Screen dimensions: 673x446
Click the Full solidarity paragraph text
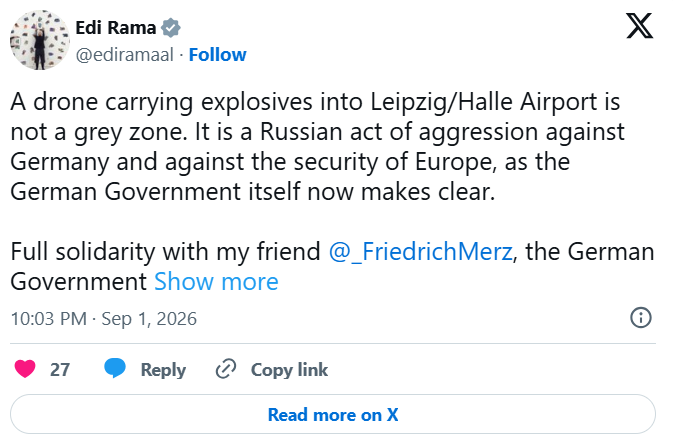click(x=333, y=267)
